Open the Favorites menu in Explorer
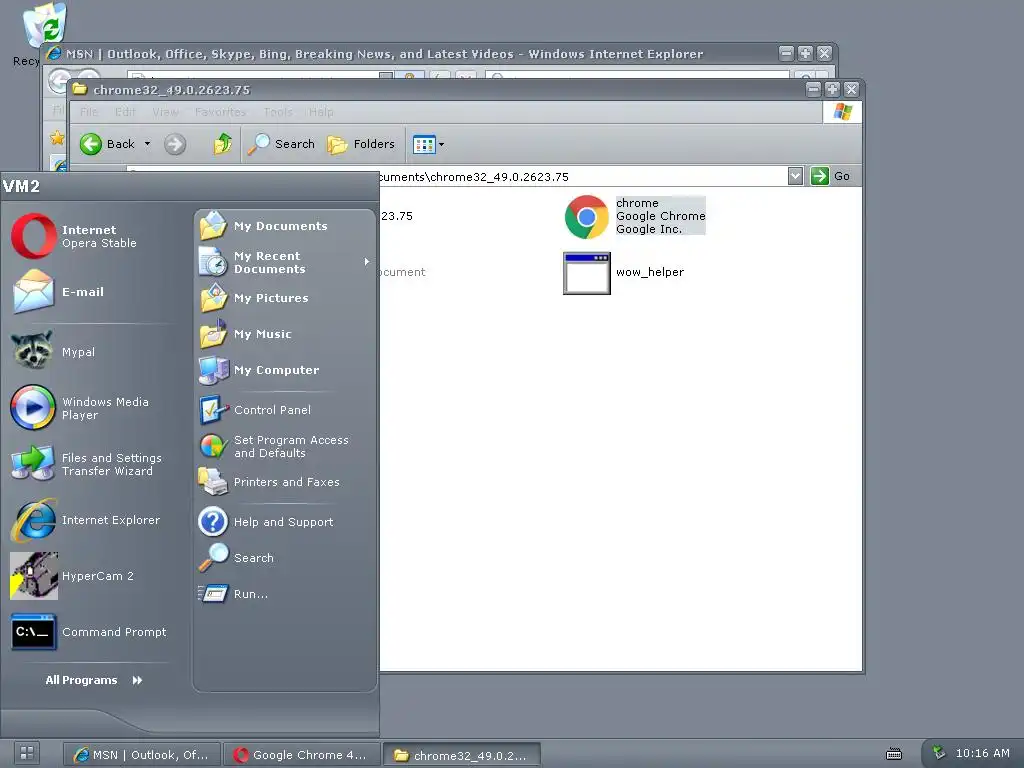Screen dimensions: 1024x768 click(221, 112)
